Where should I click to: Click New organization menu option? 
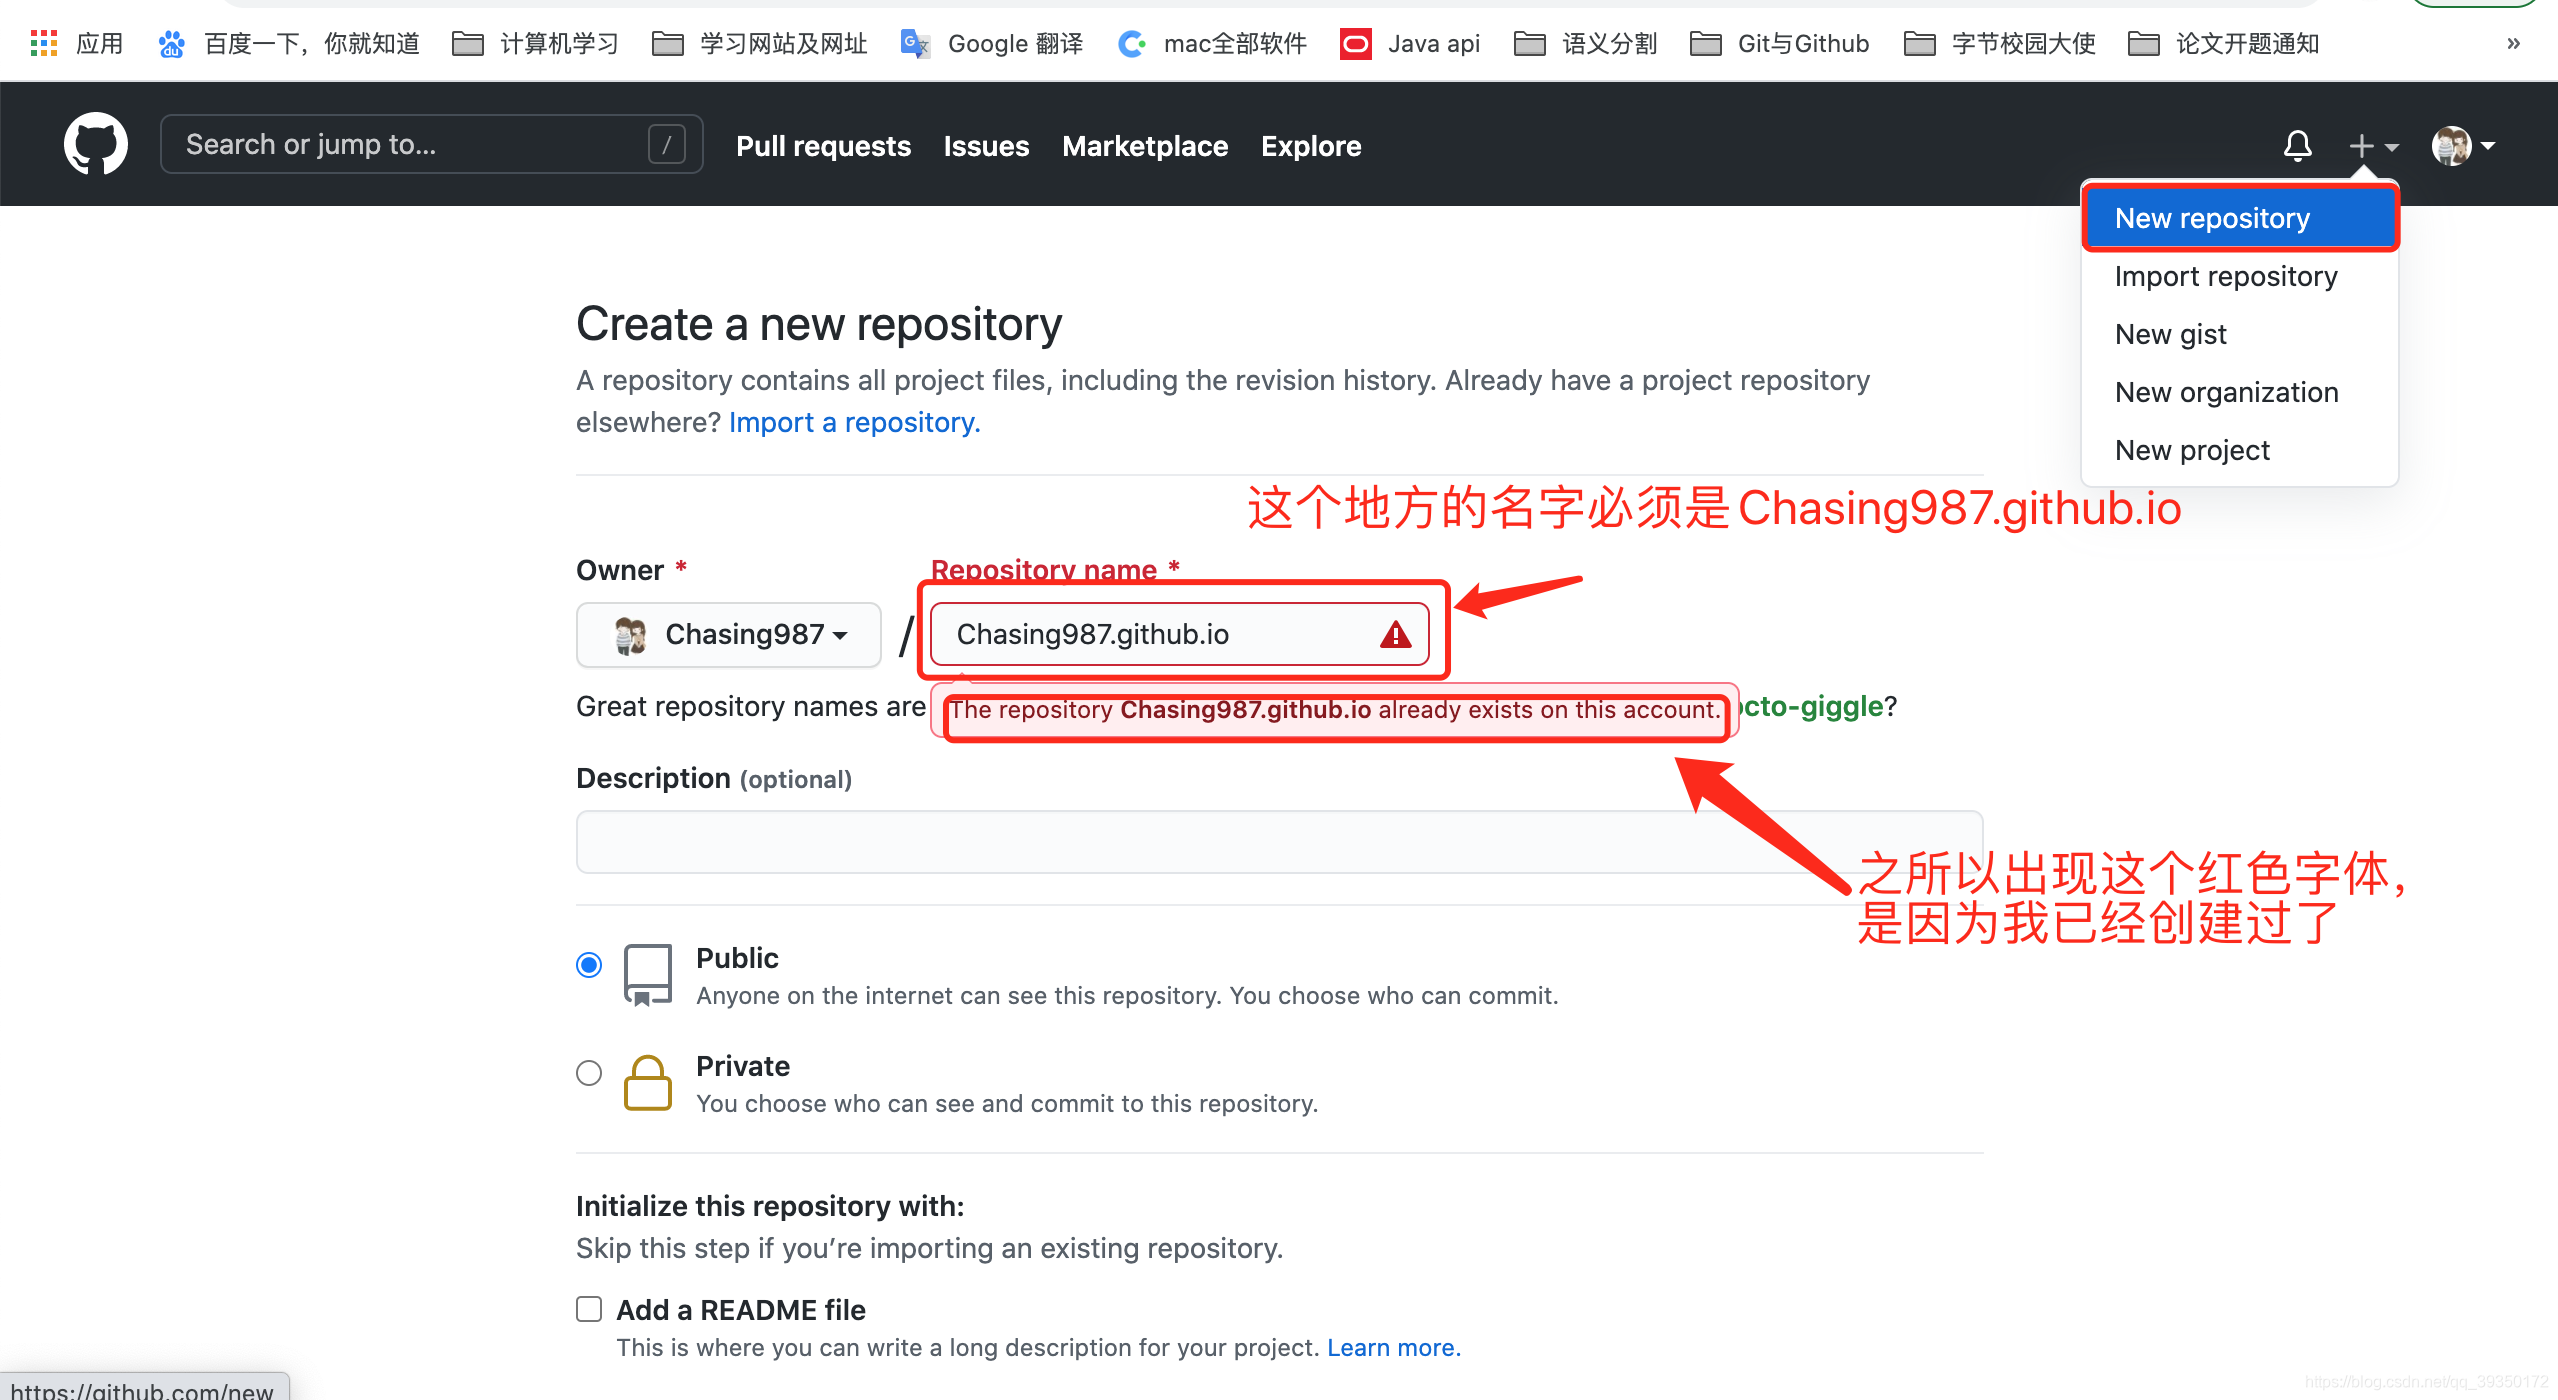pos(2225,393)
